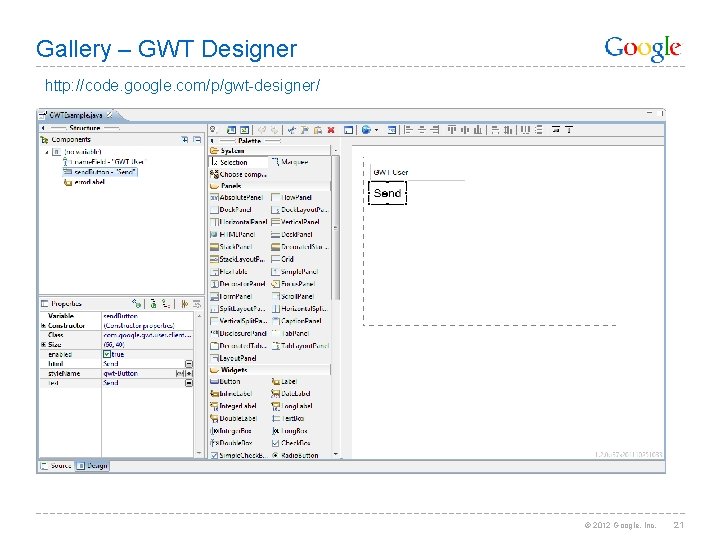Click the cut icon in the designer toolbar
This screenshot has width=720, height=540.
(292, 130)
